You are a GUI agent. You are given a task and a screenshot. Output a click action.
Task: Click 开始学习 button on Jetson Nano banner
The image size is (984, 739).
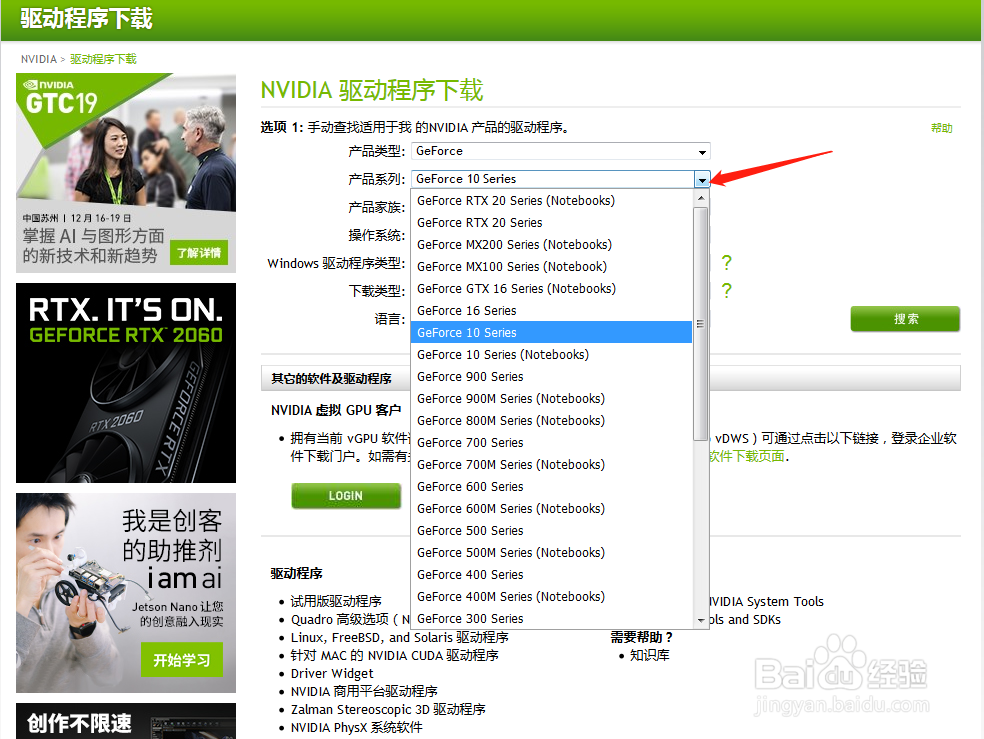[x=181, y=660]
